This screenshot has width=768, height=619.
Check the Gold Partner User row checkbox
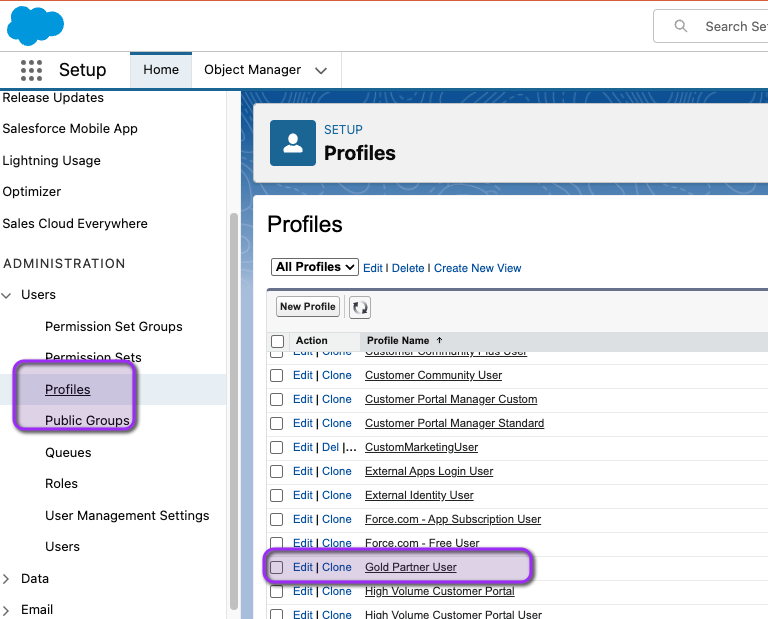click(277, 568)
